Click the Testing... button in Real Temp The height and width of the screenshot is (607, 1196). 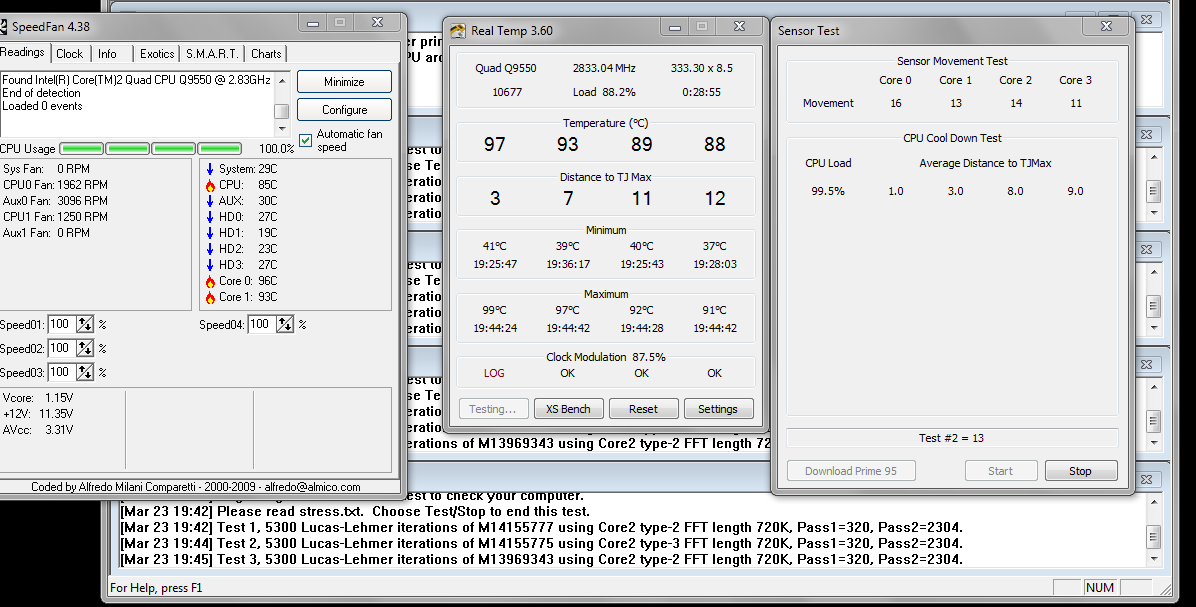(493, 409)
